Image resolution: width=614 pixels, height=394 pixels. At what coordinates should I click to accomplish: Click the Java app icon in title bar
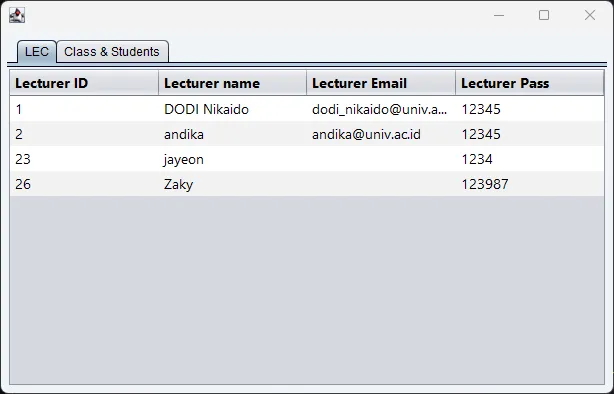[17, 15]
